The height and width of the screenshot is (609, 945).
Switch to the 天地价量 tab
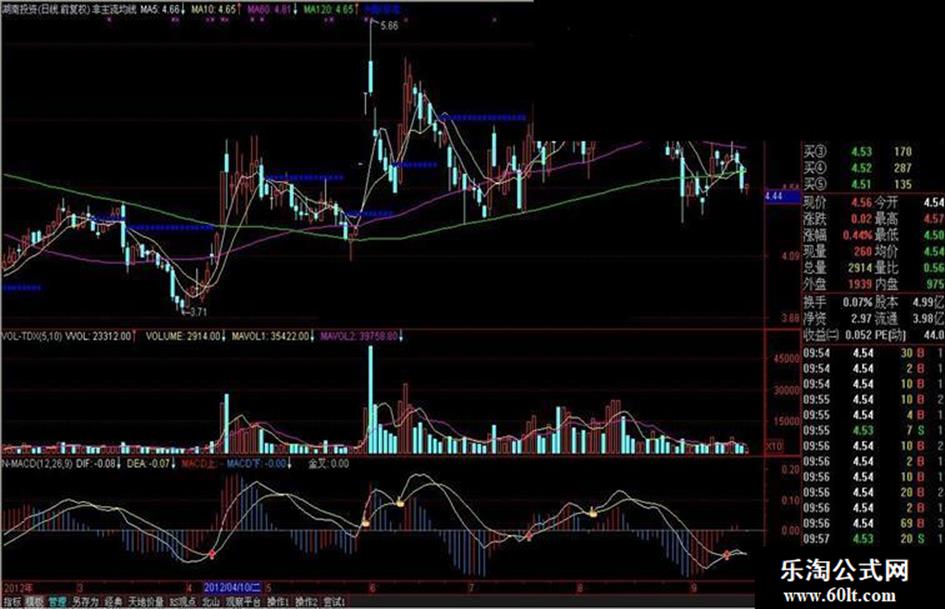point(145,602)
